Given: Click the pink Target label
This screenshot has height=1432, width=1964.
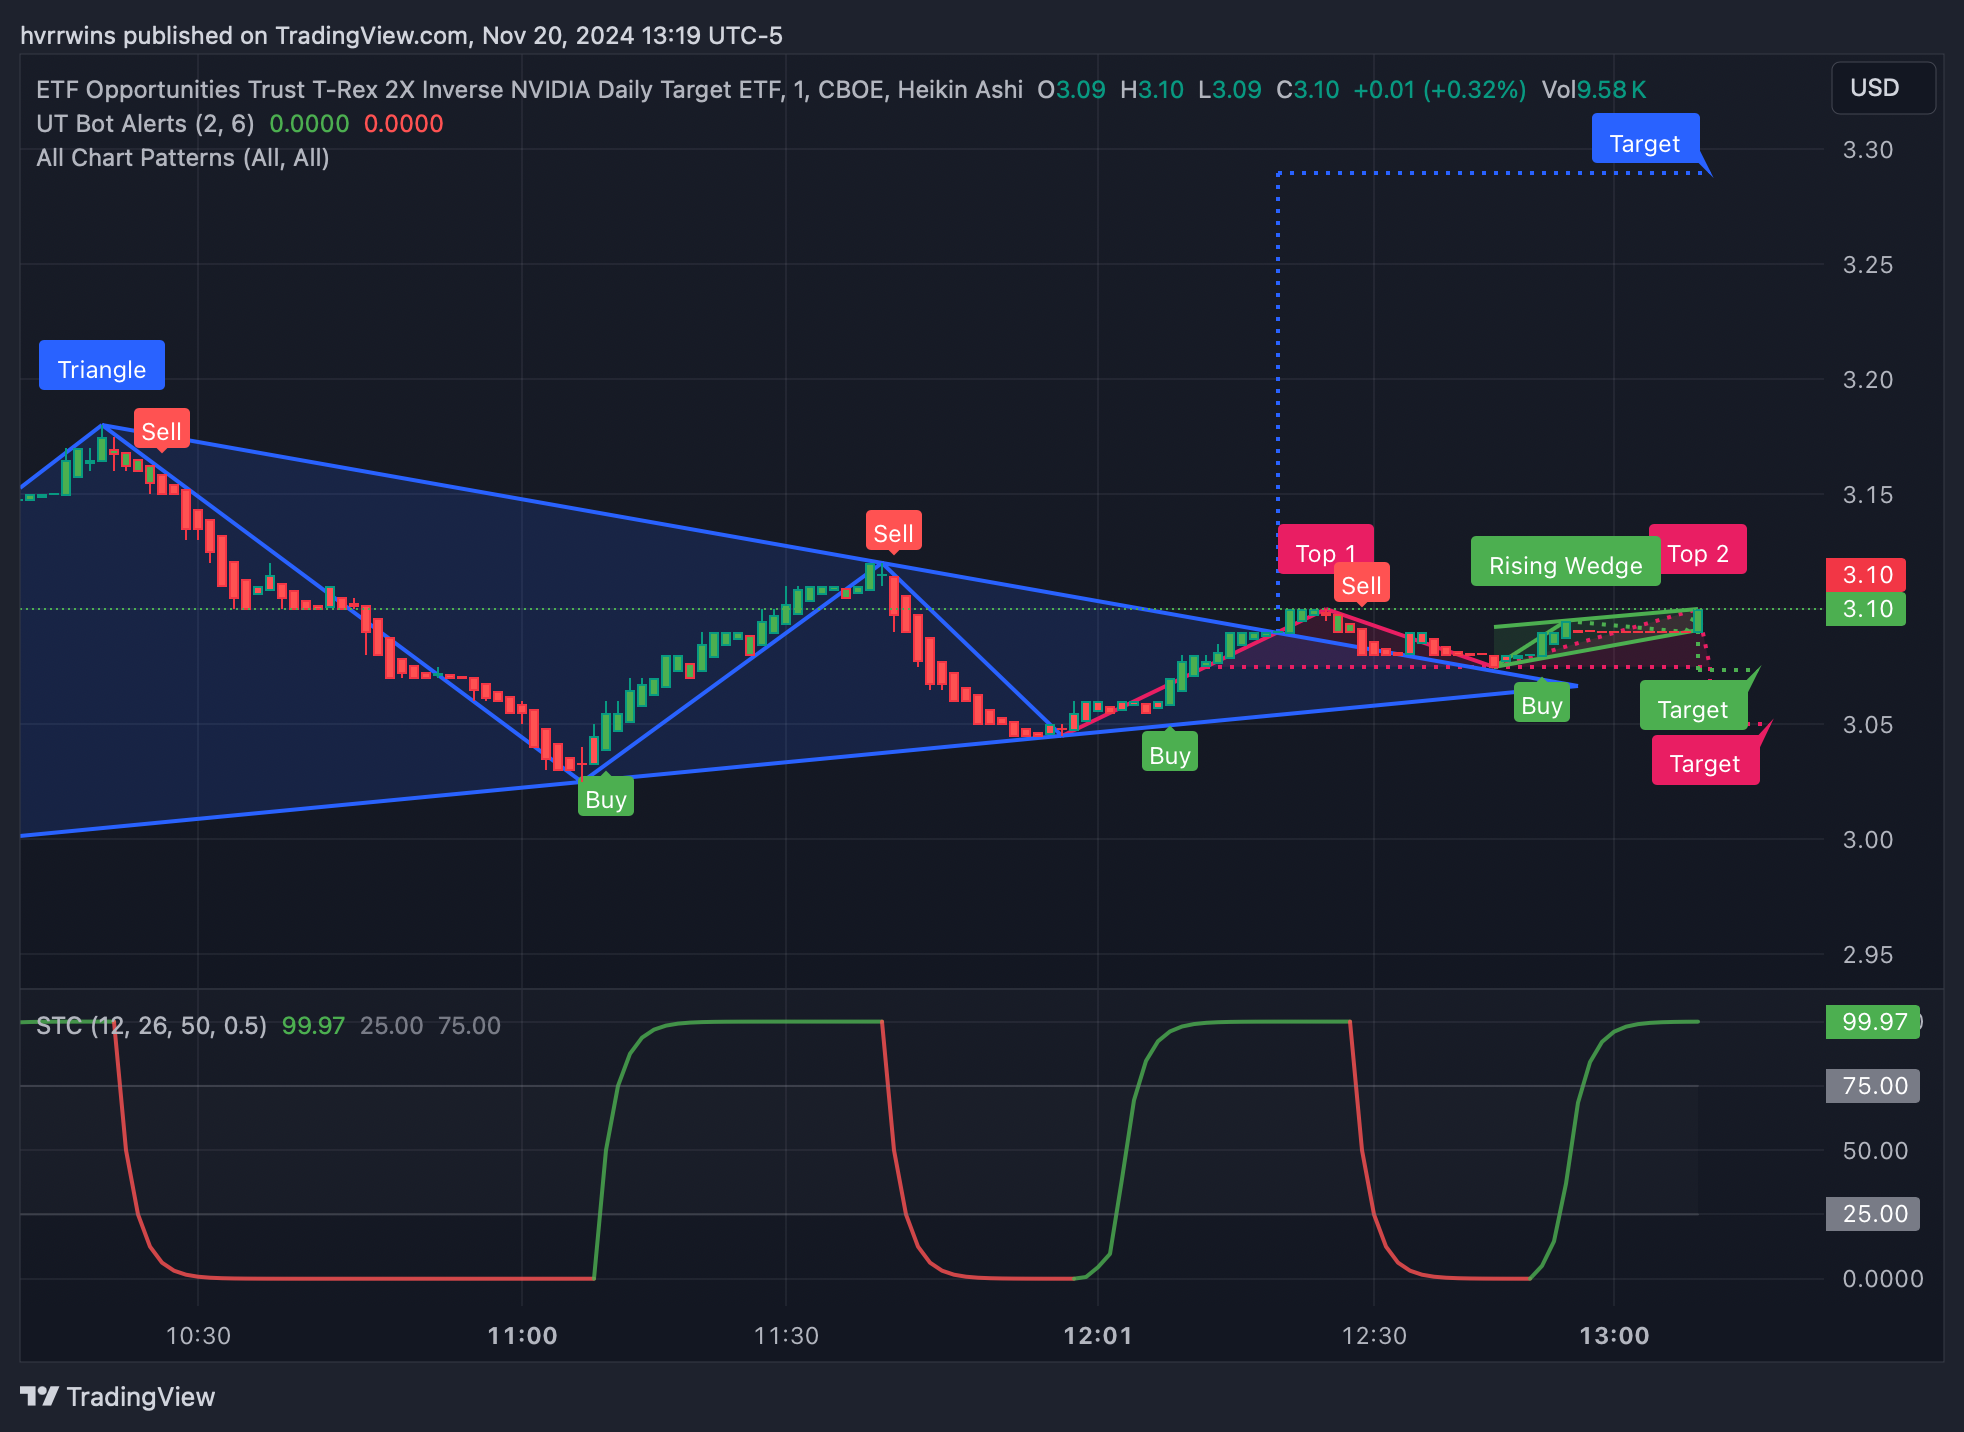Looking at the screenshot, I should coord(1705,761).
